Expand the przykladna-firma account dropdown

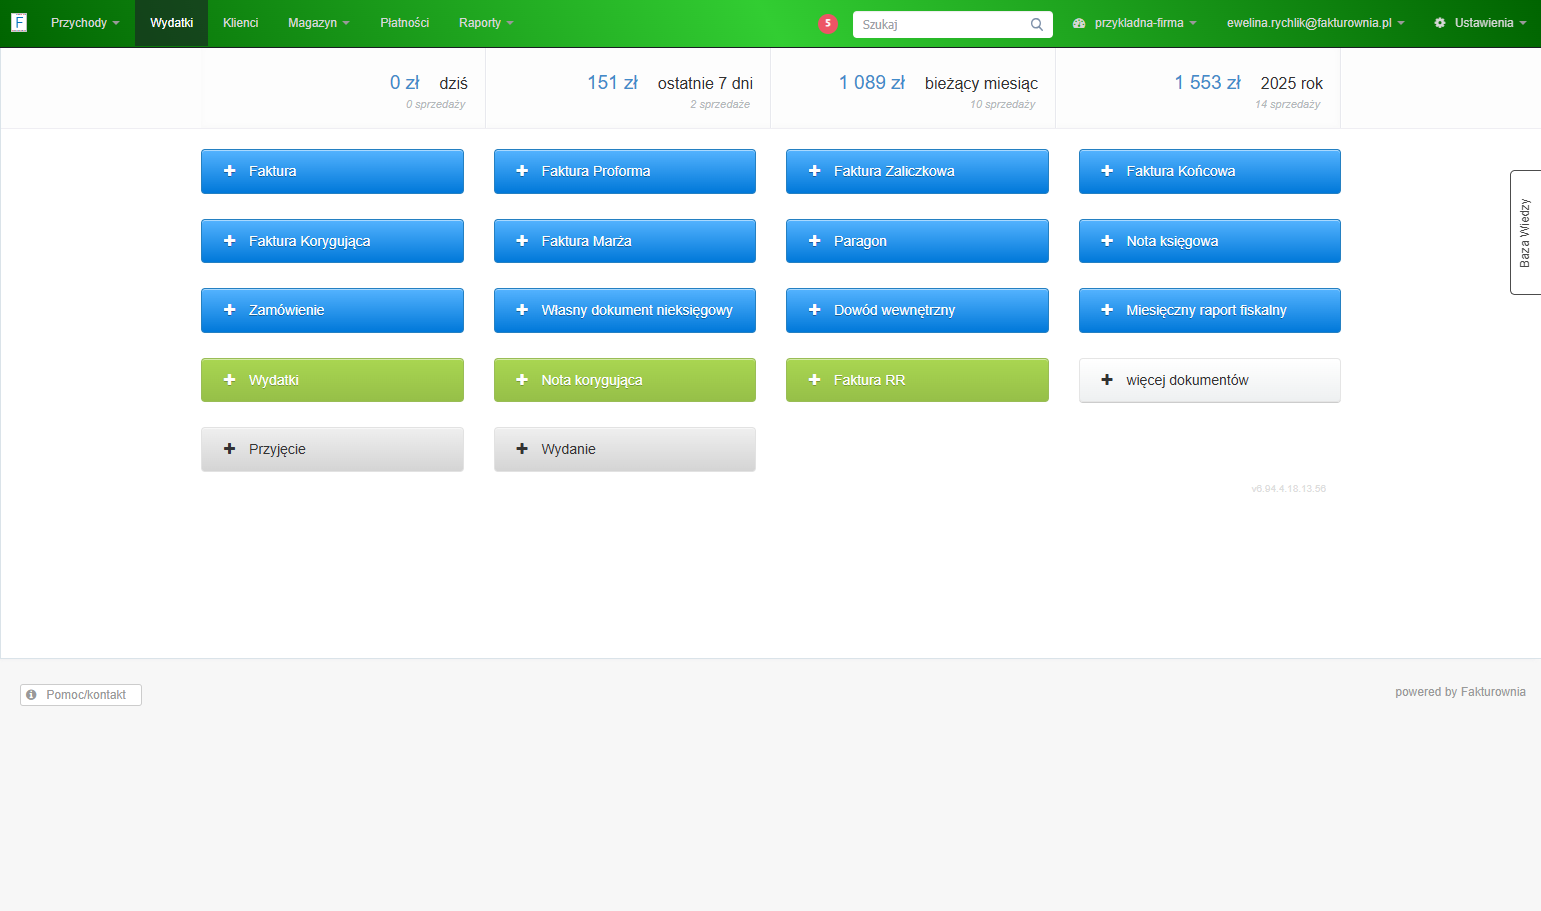point(1134,23)
